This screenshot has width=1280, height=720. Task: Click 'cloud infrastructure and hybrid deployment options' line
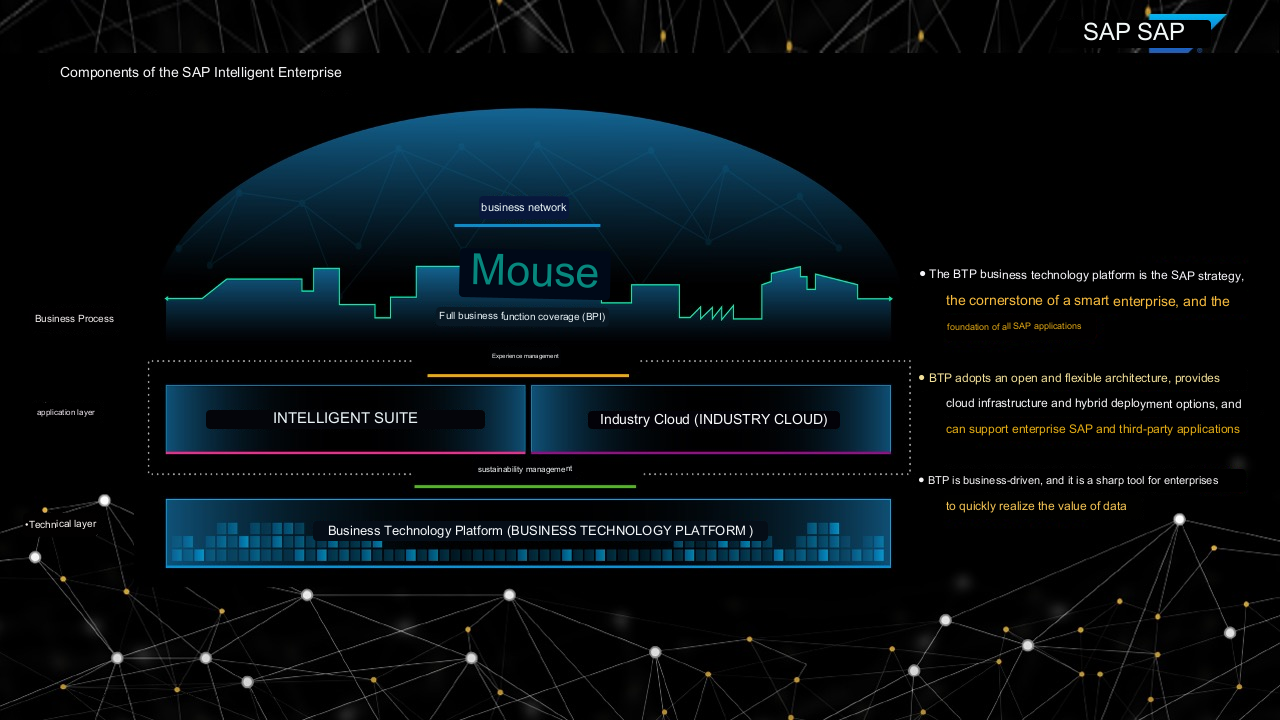click(1094, 404)
